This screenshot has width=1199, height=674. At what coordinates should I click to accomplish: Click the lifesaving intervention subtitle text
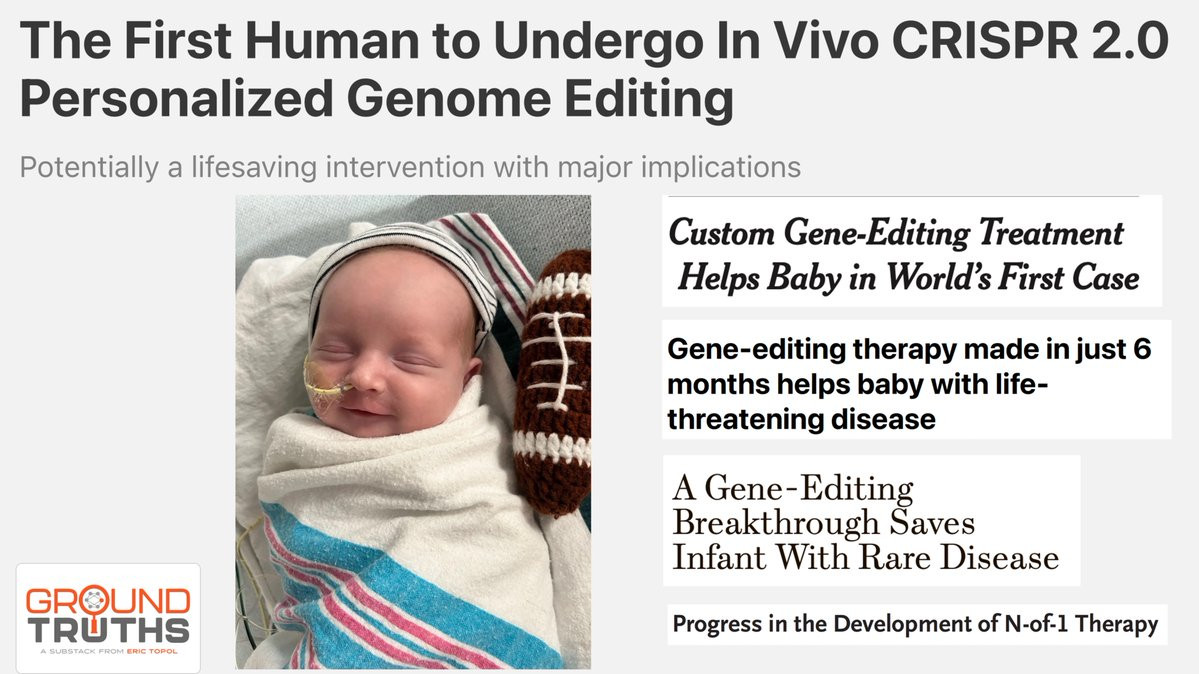pos(410,167)
